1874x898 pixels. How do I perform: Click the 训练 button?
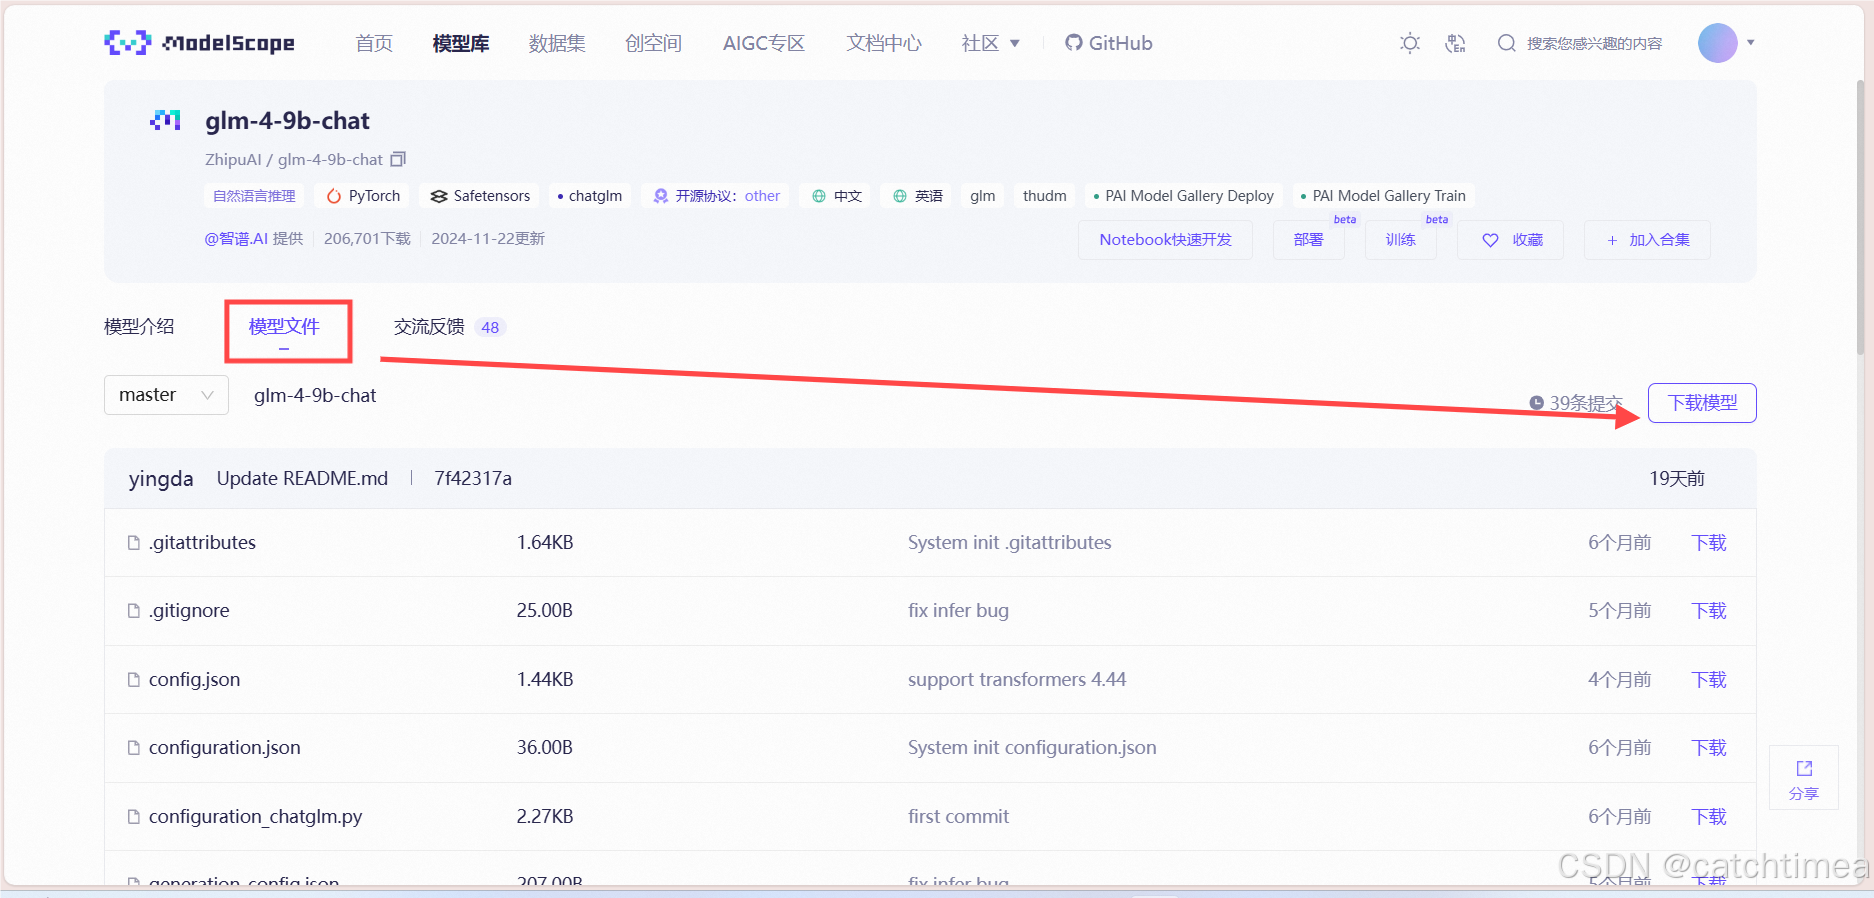(1400, 240)
